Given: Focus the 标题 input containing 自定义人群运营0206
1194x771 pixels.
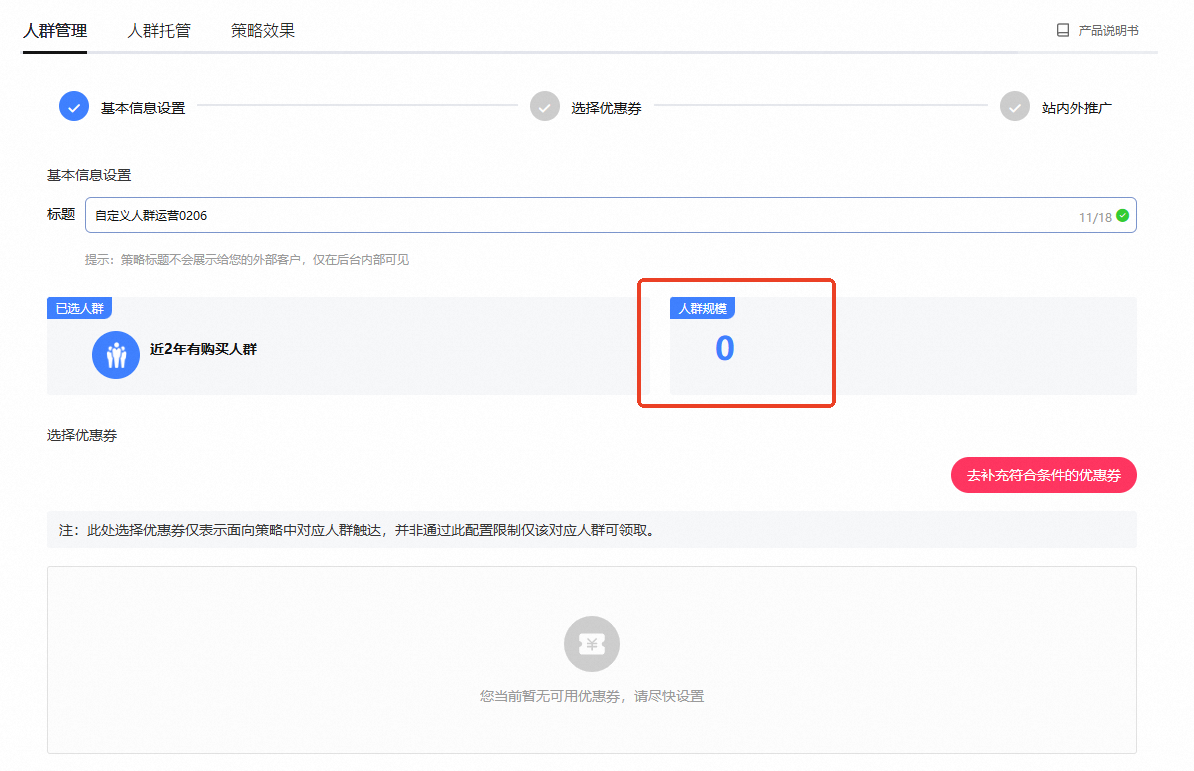Looking at the screenshot, I should [611, 215].
